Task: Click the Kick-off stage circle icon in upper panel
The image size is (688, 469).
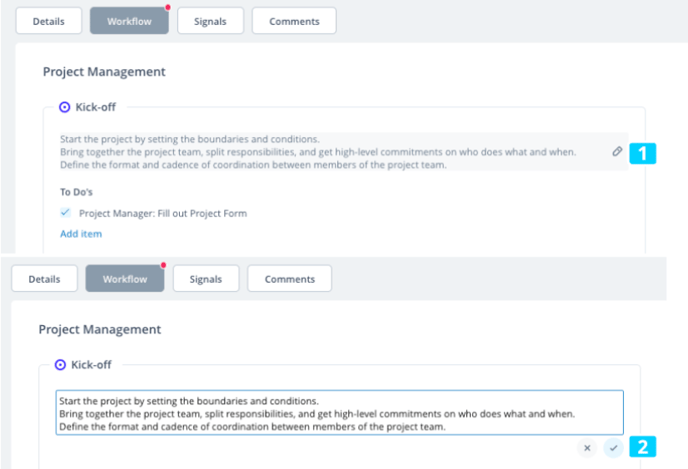Action: coord(64,107)
